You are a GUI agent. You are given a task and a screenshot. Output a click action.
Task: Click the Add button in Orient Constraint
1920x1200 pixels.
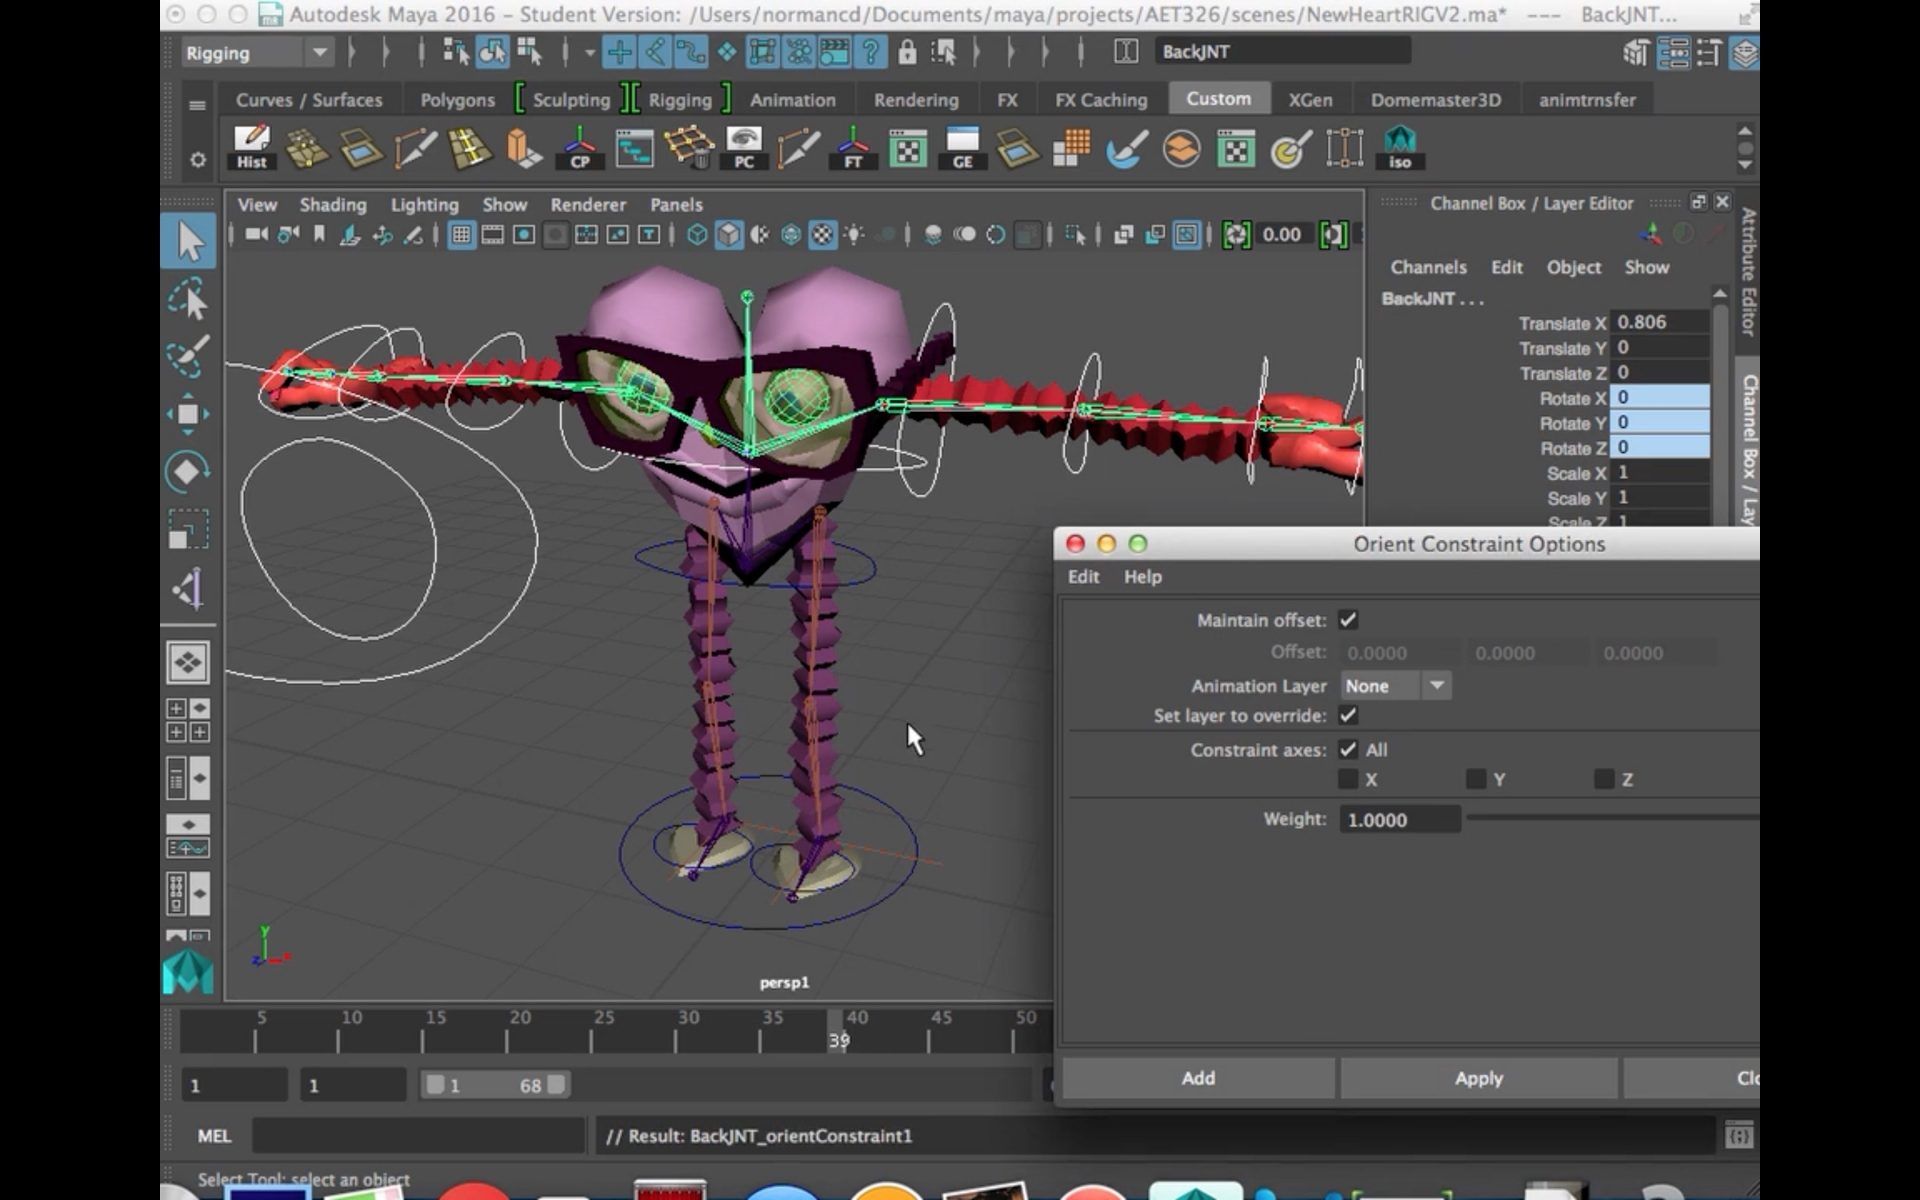coord(1198,1077)
